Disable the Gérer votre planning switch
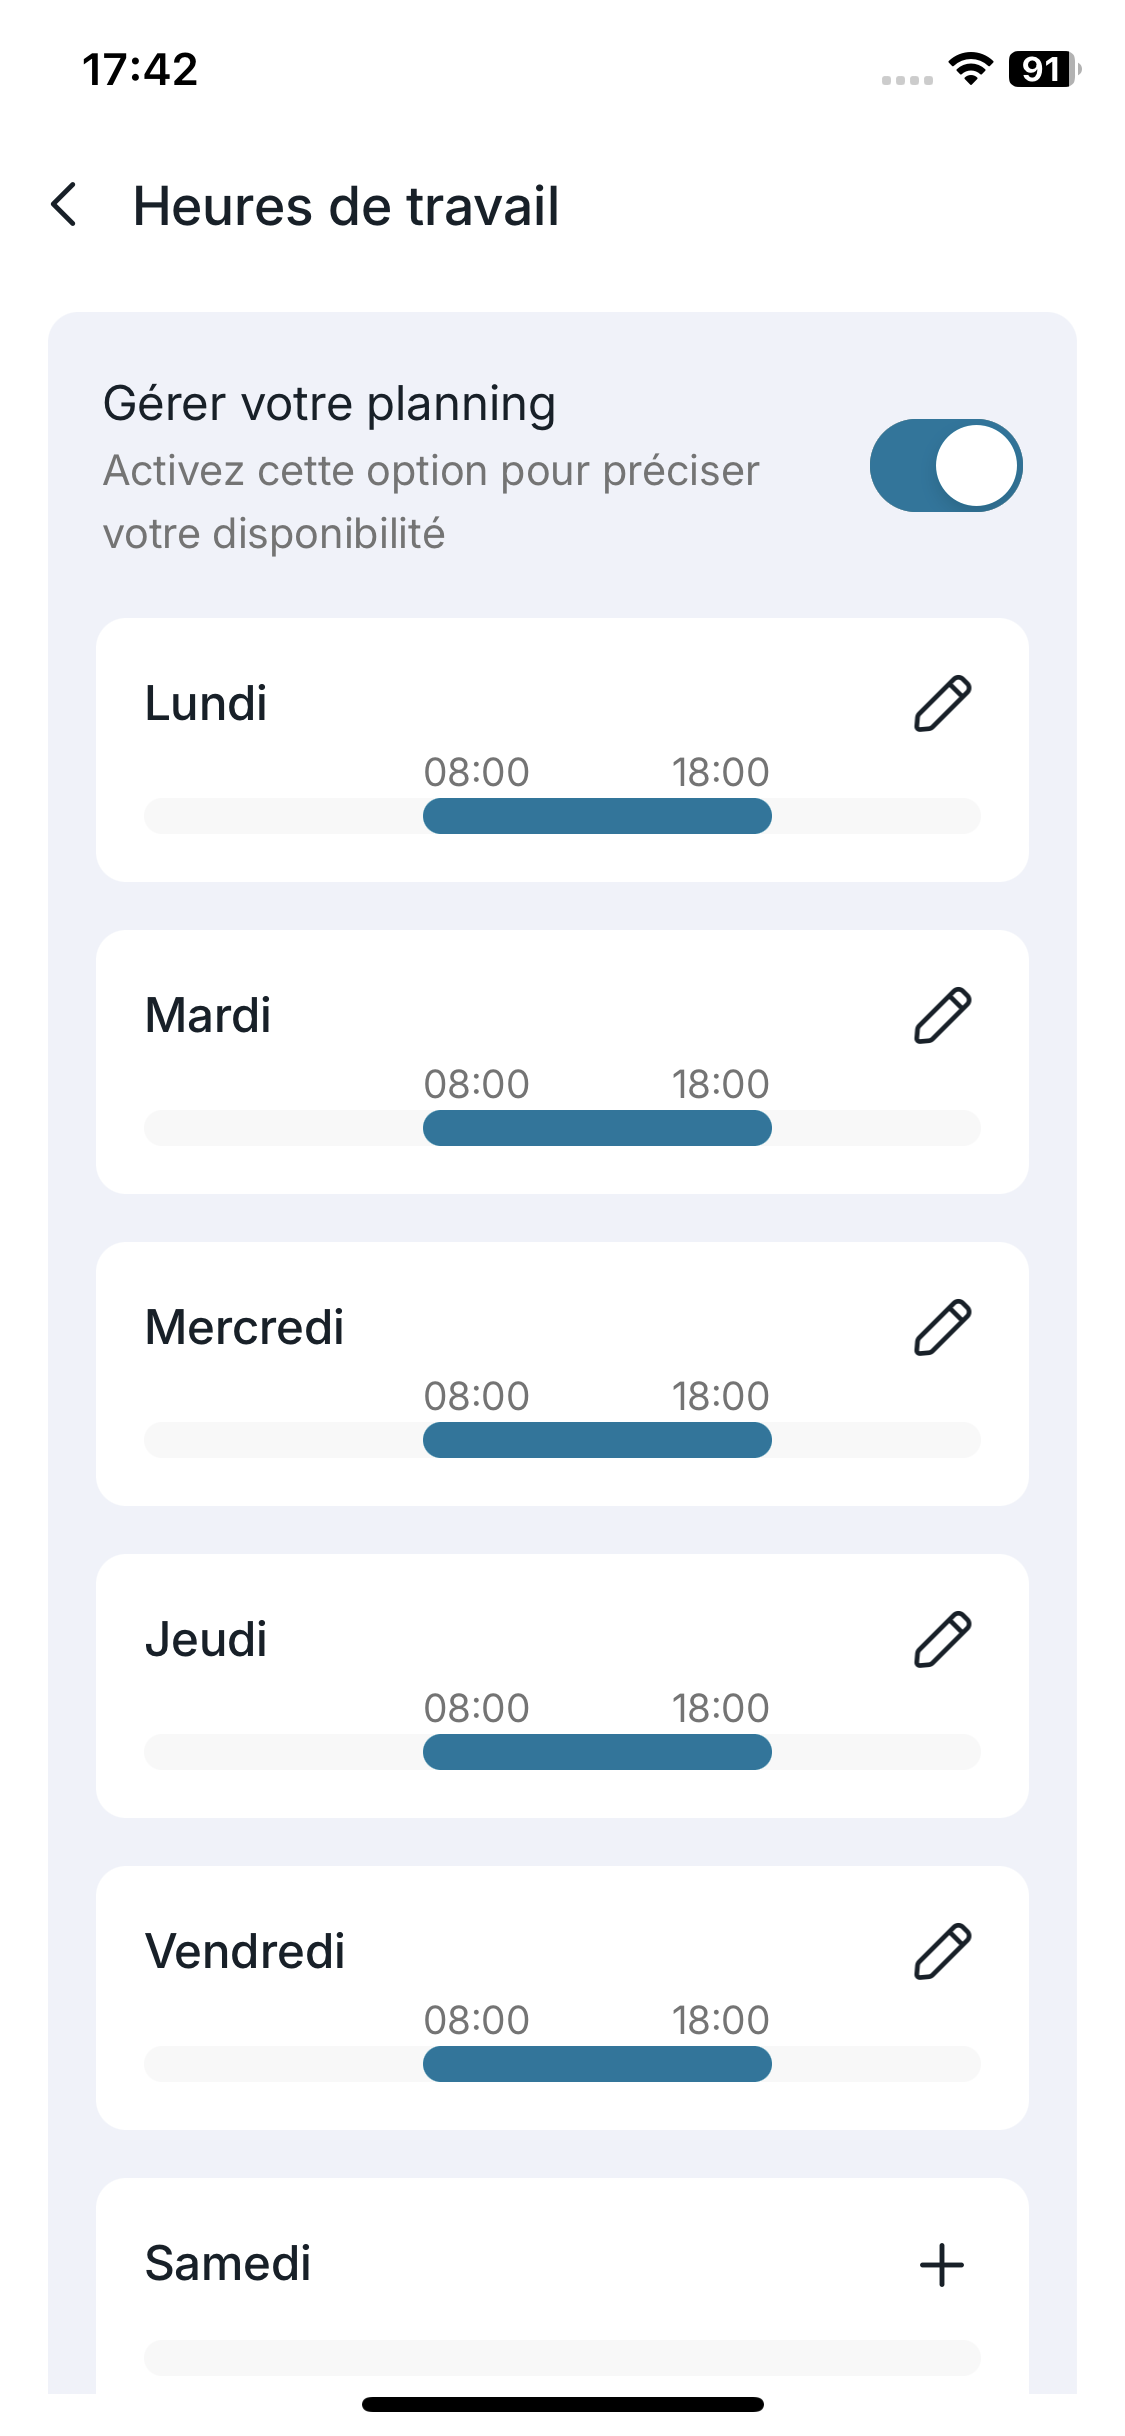This screenshot has height=2436, width=1125. (945, 466)
